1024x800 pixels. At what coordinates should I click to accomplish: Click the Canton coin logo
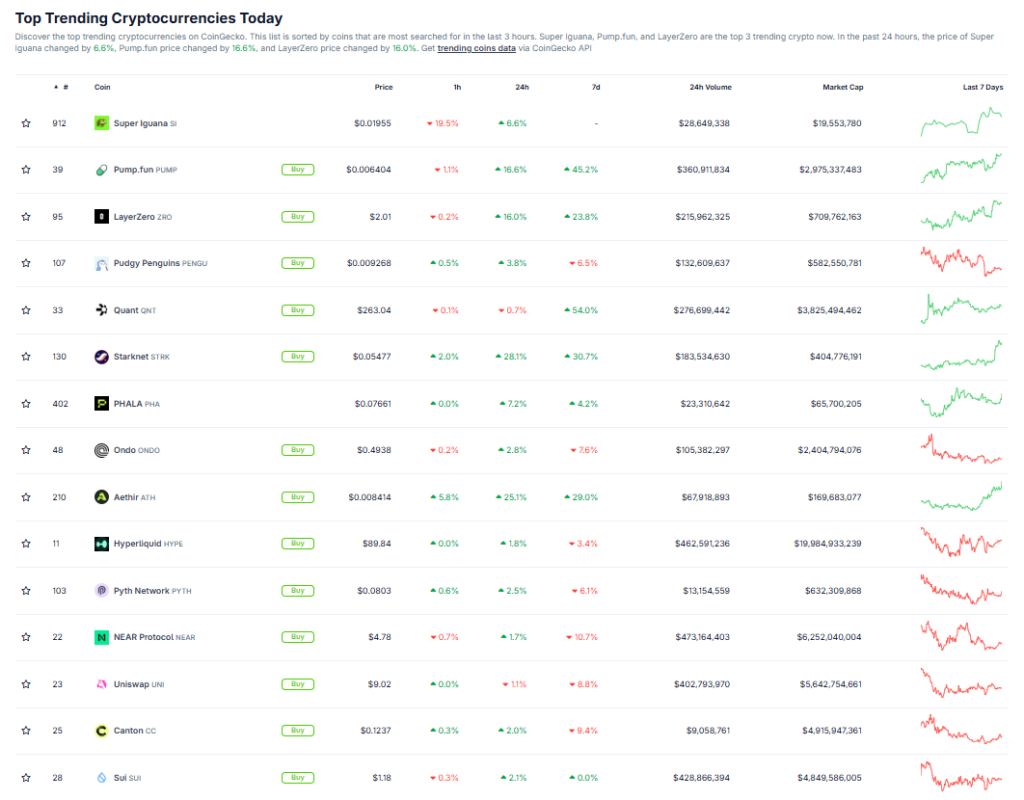point(101,731)
